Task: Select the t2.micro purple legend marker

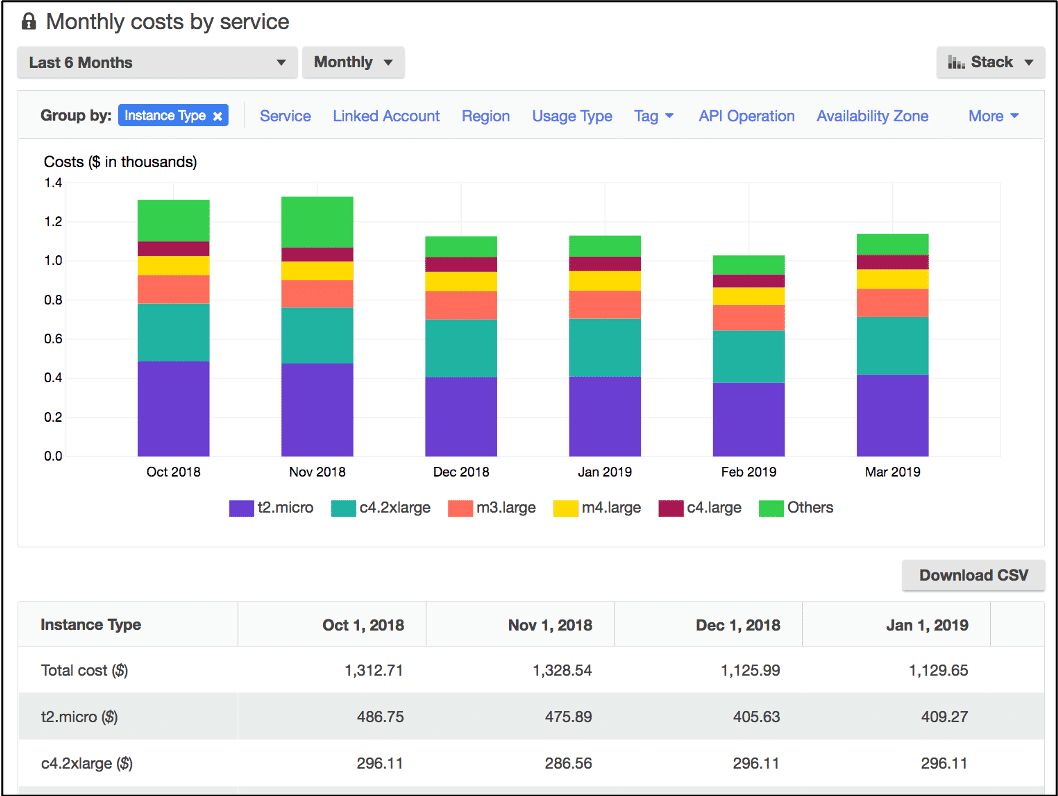Action: pyautogui.click(x=242, y=507)
